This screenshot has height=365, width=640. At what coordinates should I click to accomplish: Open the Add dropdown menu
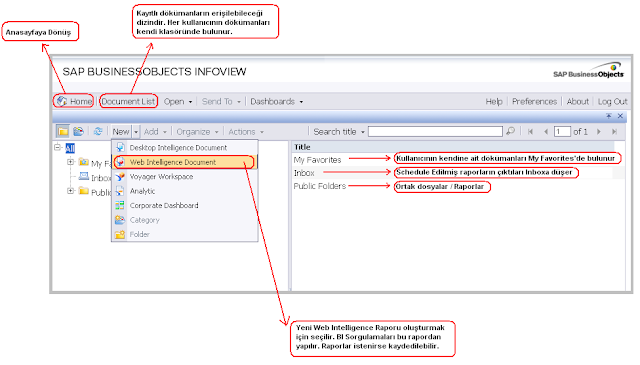[x=155, y=132]
